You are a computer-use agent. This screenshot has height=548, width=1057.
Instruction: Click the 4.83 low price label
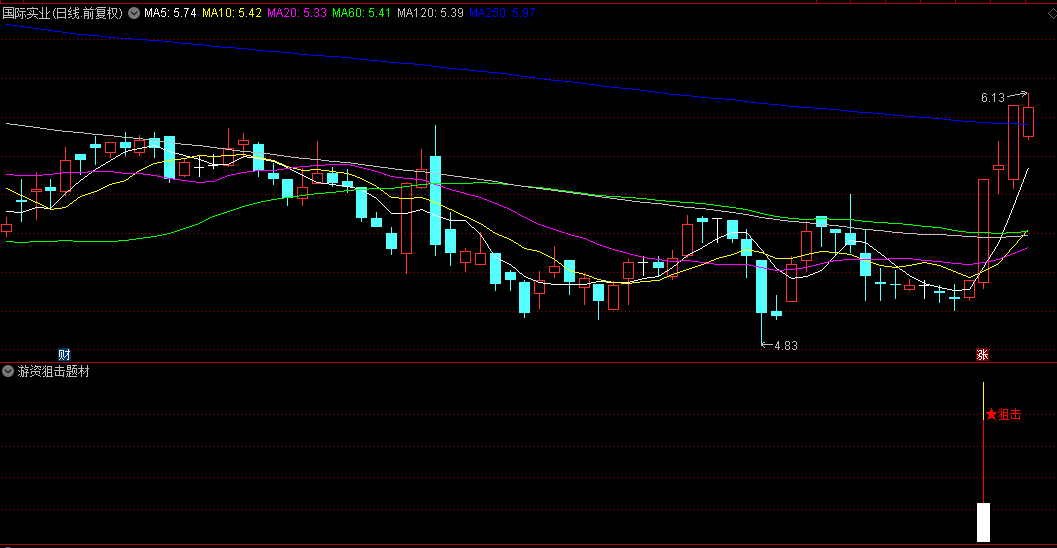pos(785,346)
